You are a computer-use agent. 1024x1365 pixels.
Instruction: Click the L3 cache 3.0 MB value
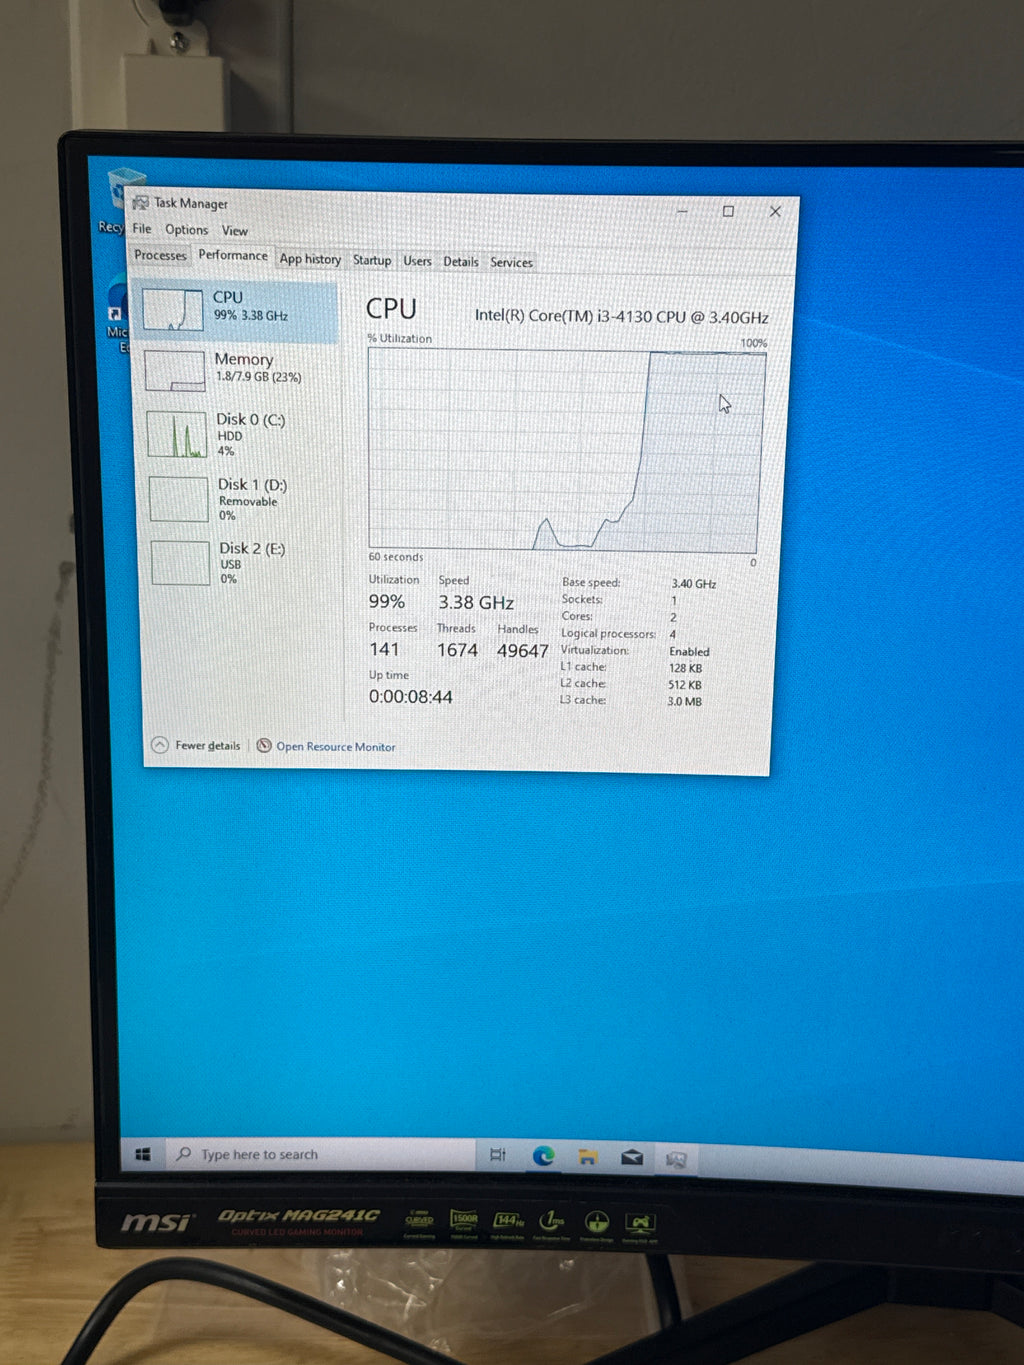[685, 702]
